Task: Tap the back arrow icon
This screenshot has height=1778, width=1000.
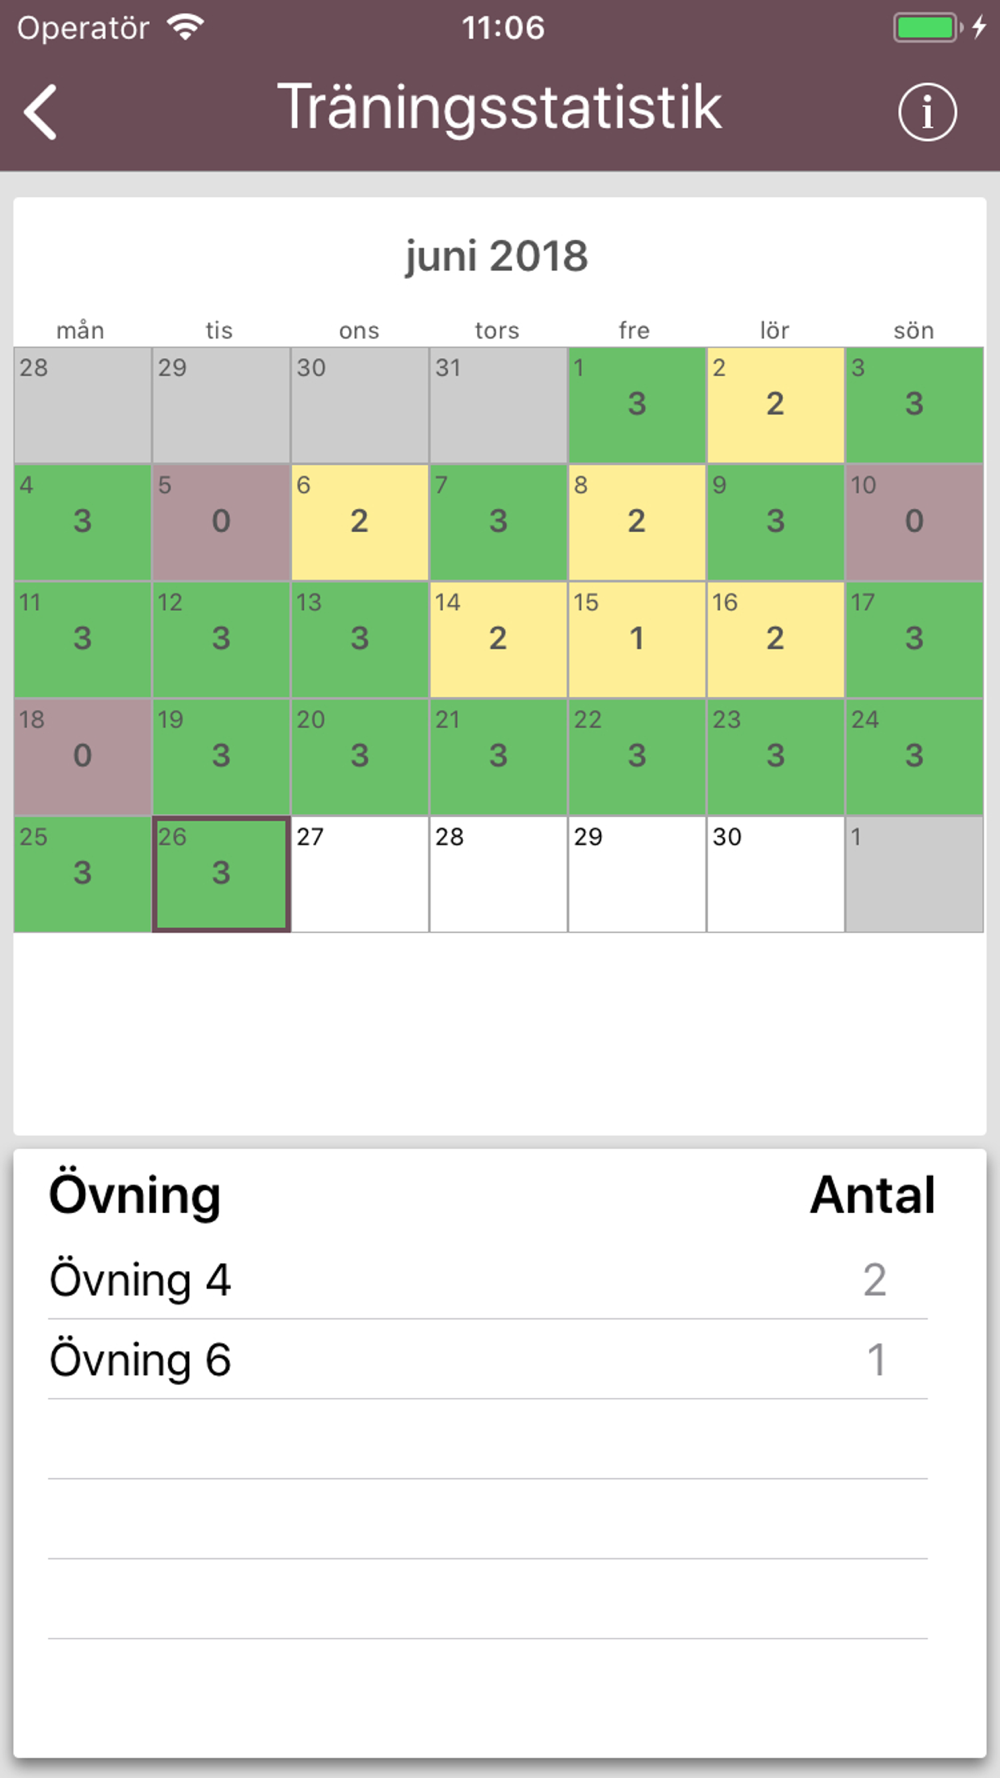Action: [41, 111]
